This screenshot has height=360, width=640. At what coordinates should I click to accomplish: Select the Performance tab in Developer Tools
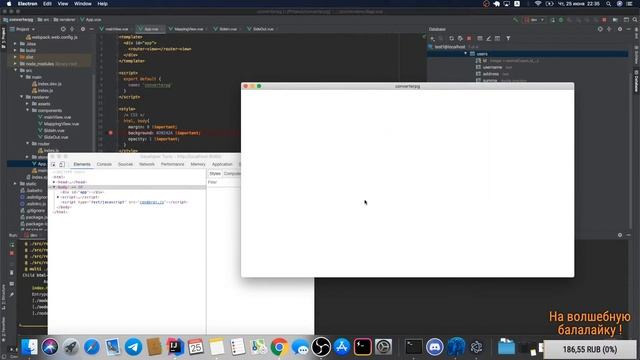pyautogui.click(x=172, y=164)
